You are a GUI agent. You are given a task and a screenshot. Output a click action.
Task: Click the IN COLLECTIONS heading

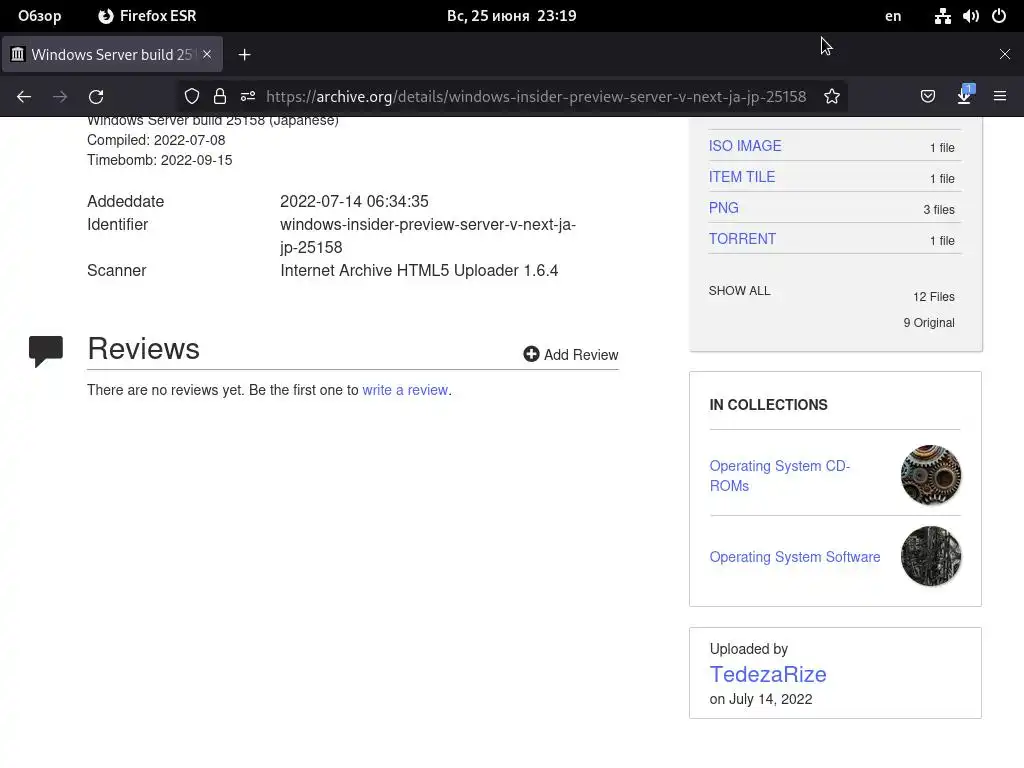768,405
